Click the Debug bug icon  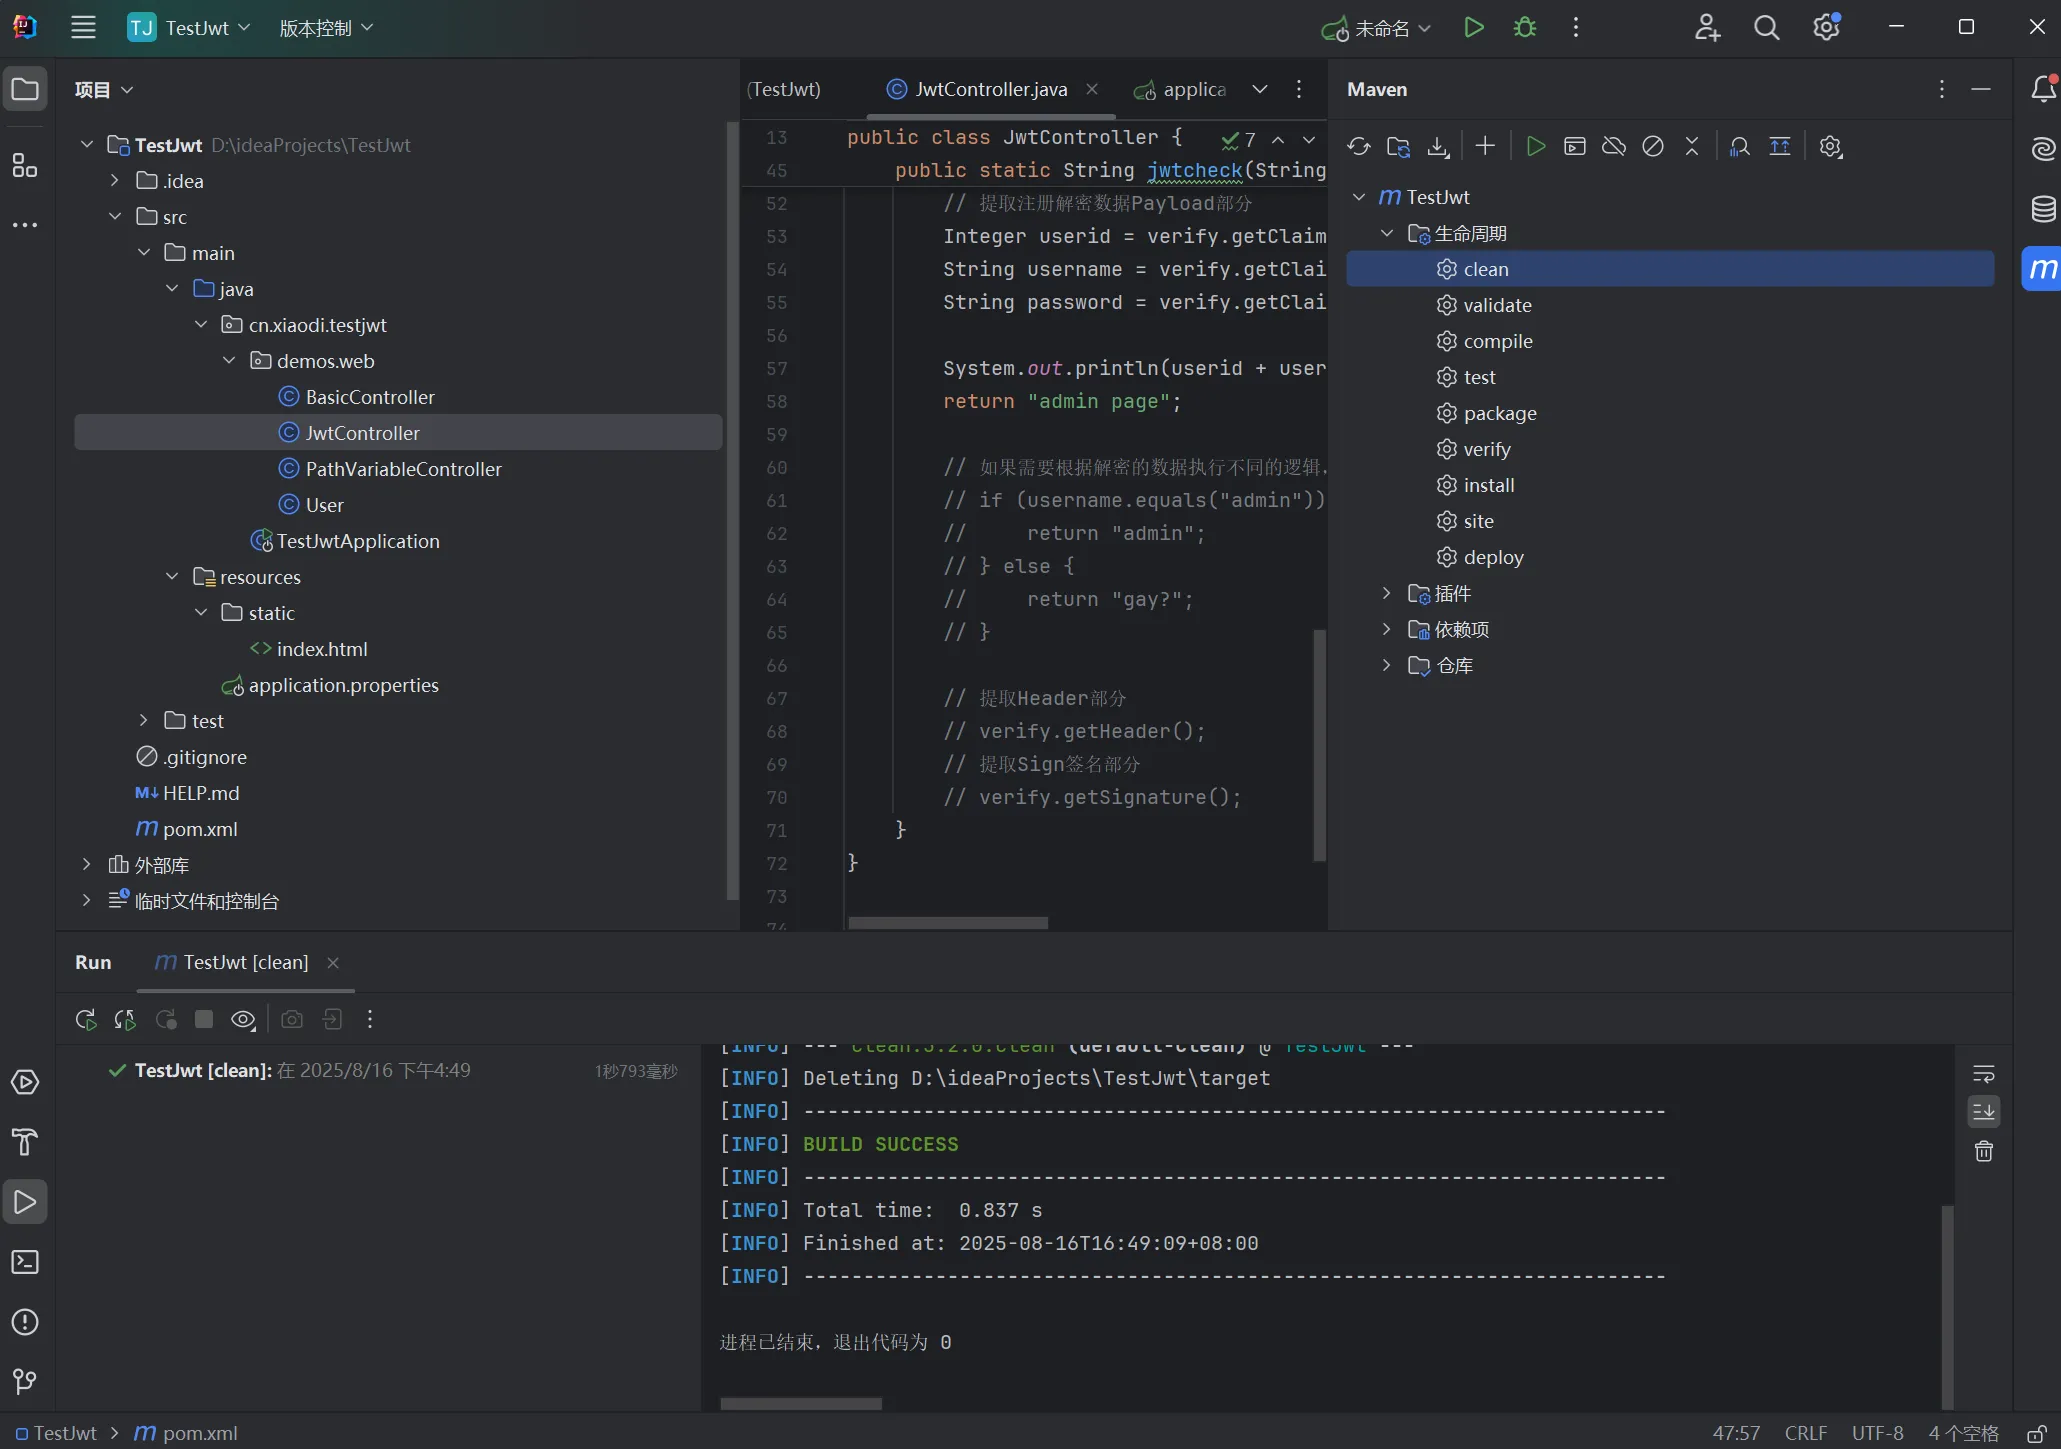pos(1524,28)
